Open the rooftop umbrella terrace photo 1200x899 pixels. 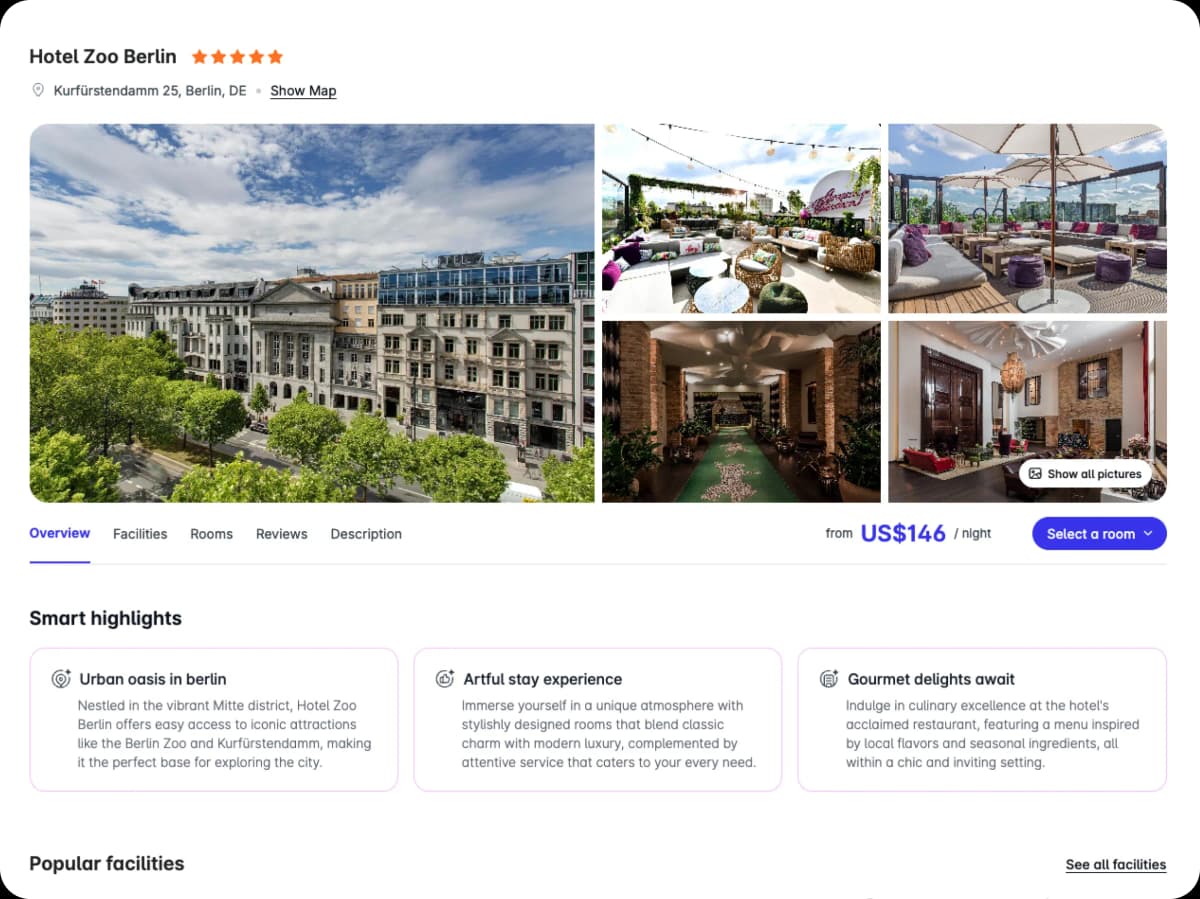(1027, 219)
